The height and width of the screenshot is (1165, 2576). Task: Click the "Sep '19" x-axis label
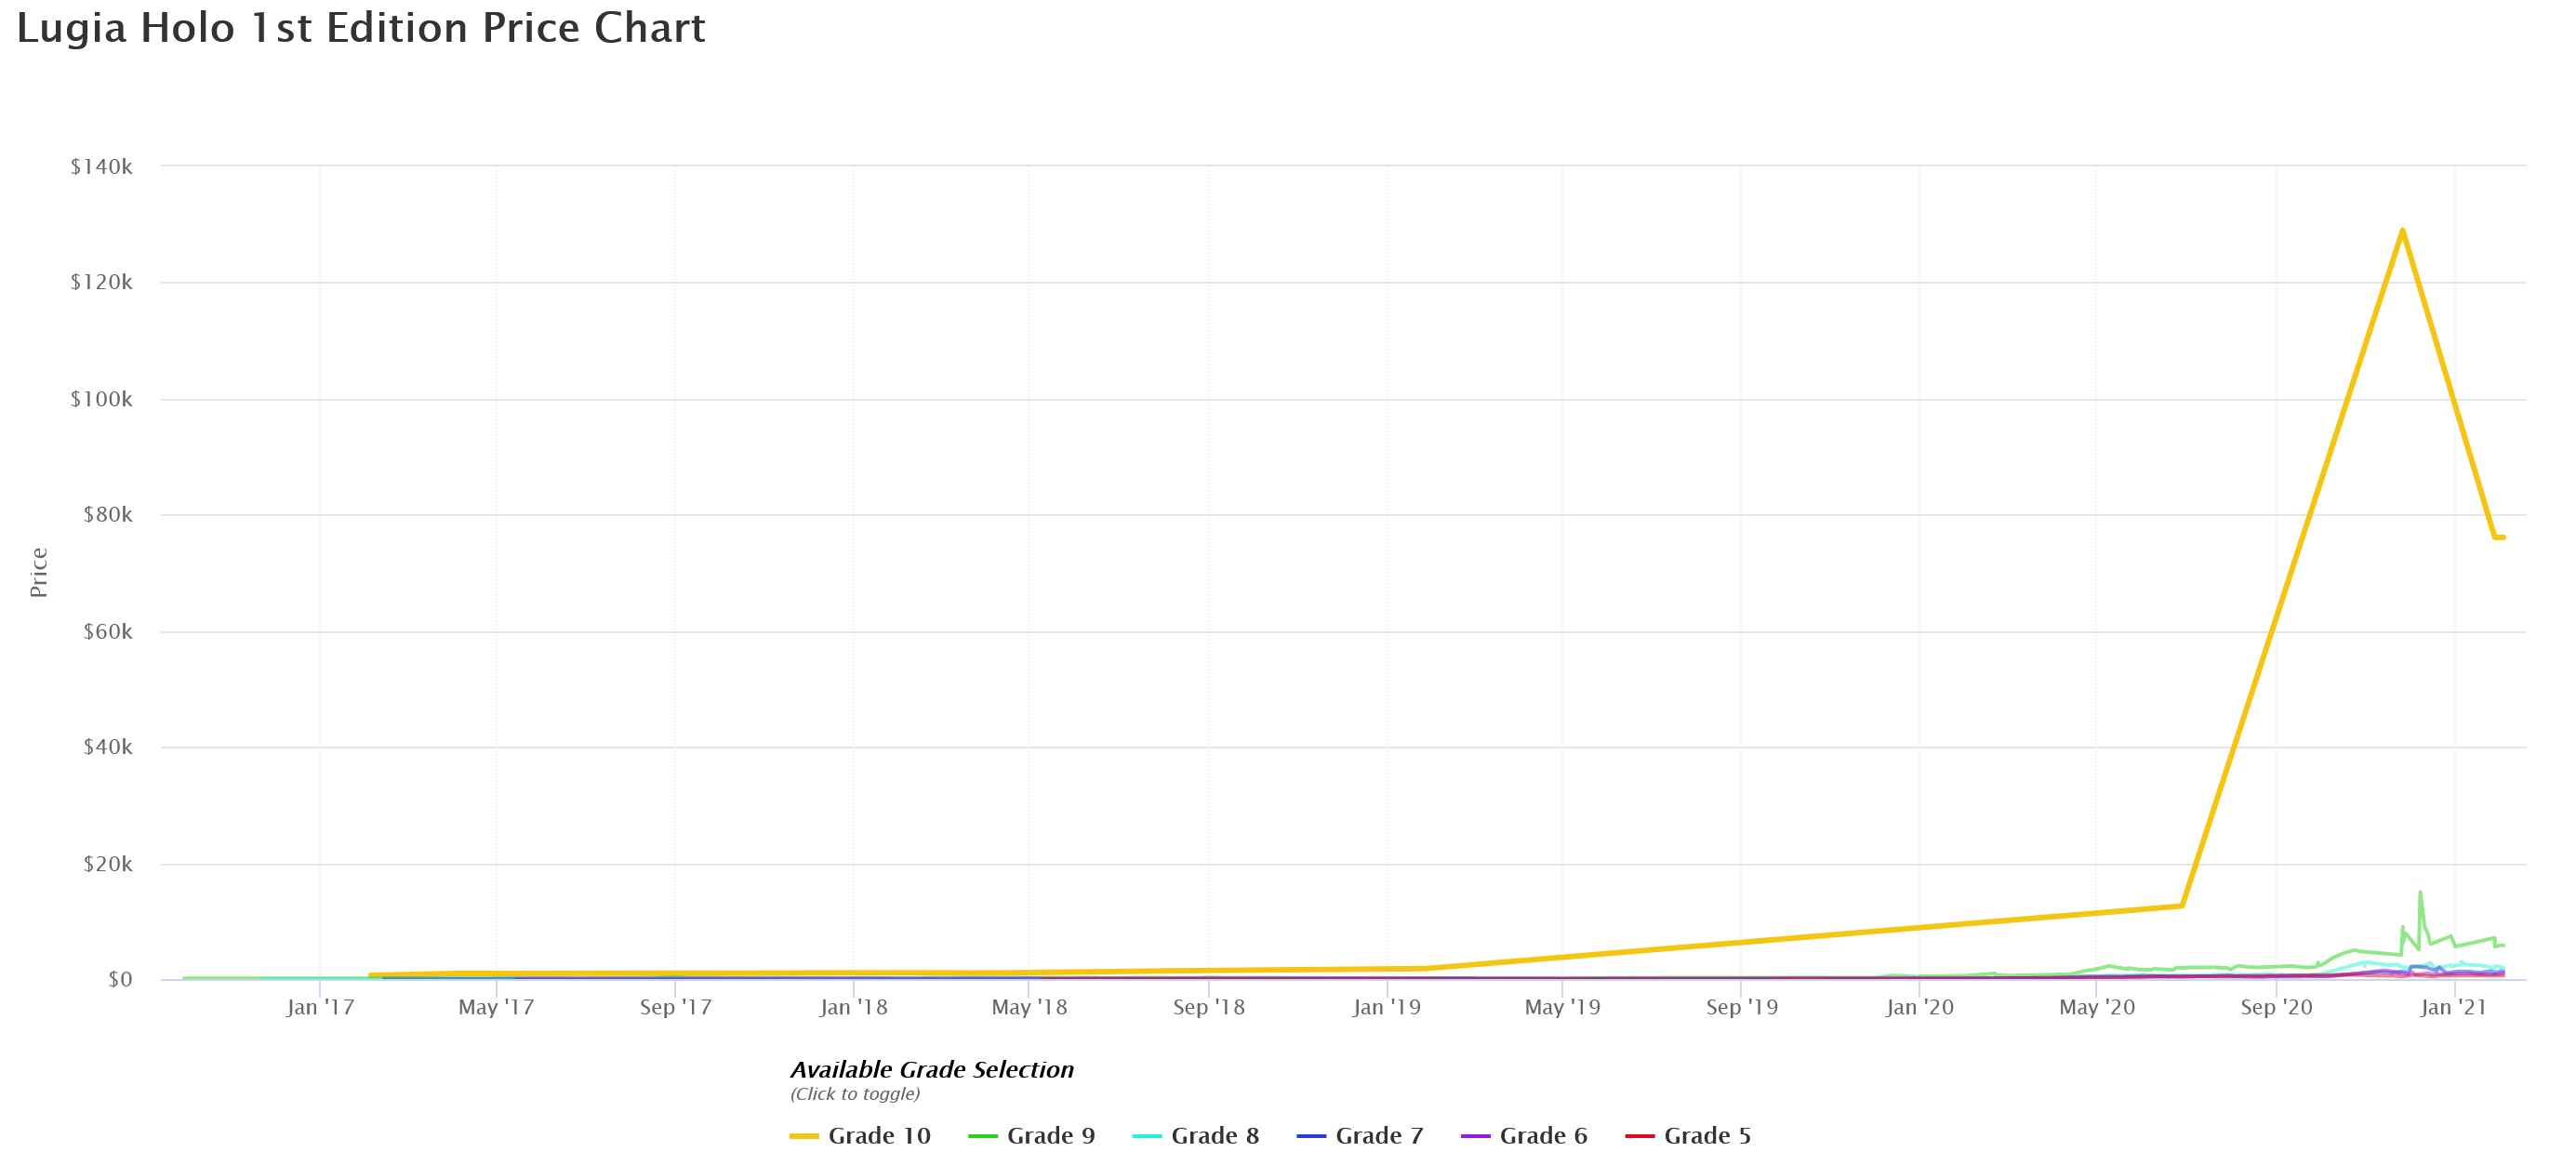(x=1741, y=1007)
